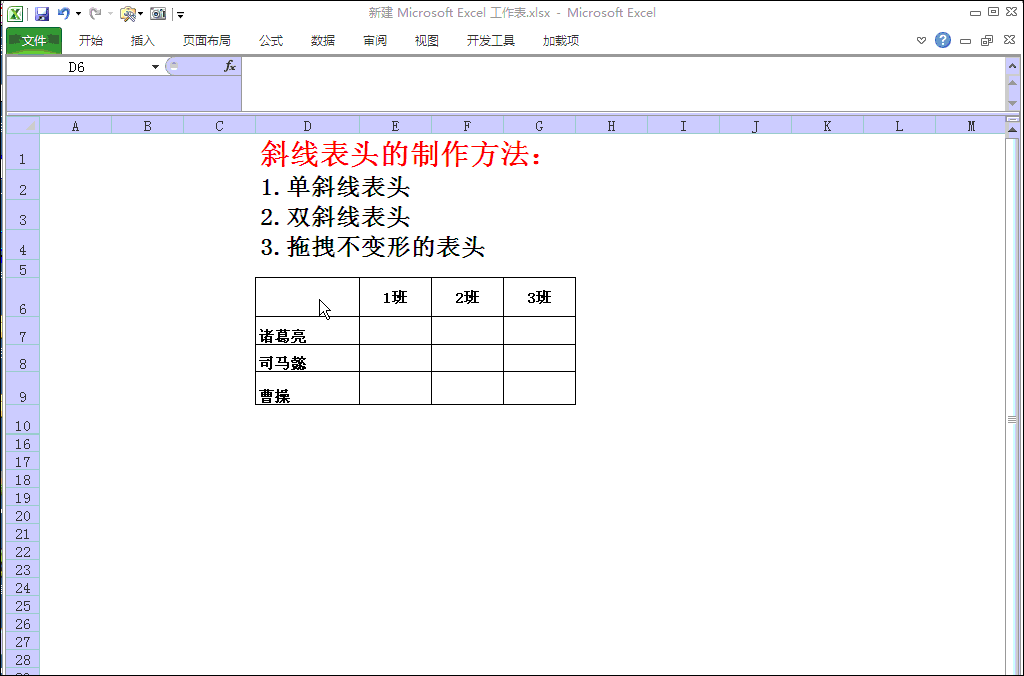The image size is (1024, 676).
Task: Switch to the 开发工具 tab
Action: pyautogui.click(x=490, y=40)
